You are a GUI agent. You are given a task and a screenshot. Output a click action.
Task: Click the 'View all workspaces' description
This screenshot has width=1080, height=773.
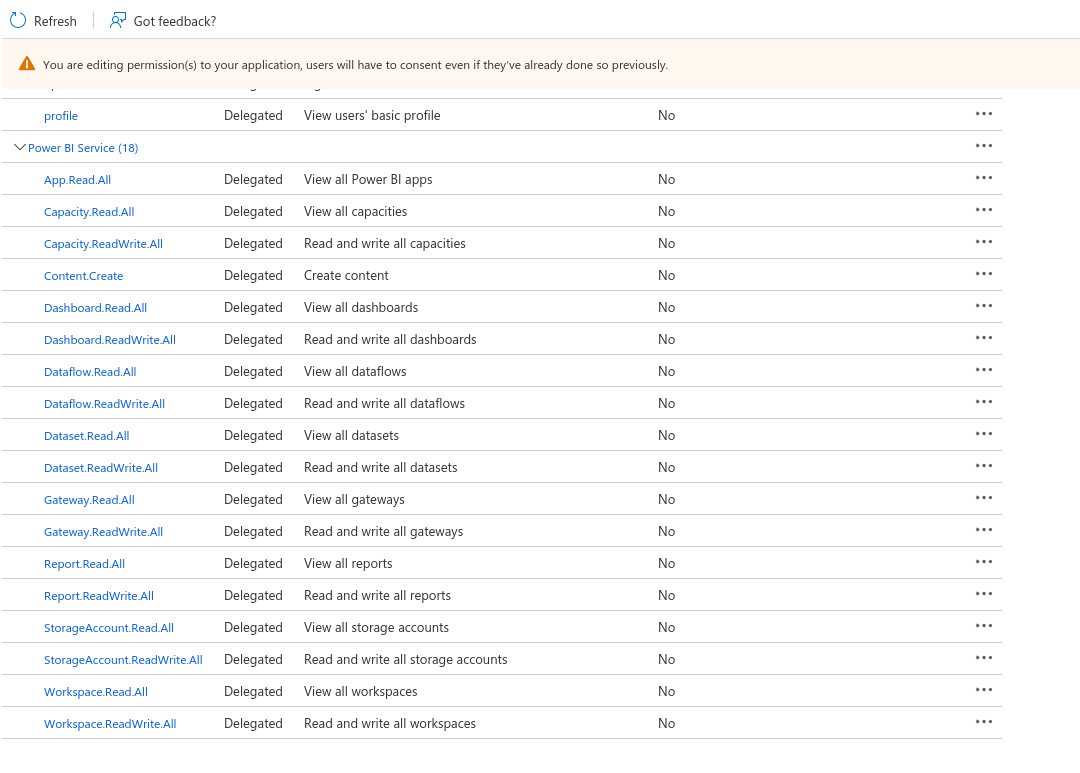point(361,692)
